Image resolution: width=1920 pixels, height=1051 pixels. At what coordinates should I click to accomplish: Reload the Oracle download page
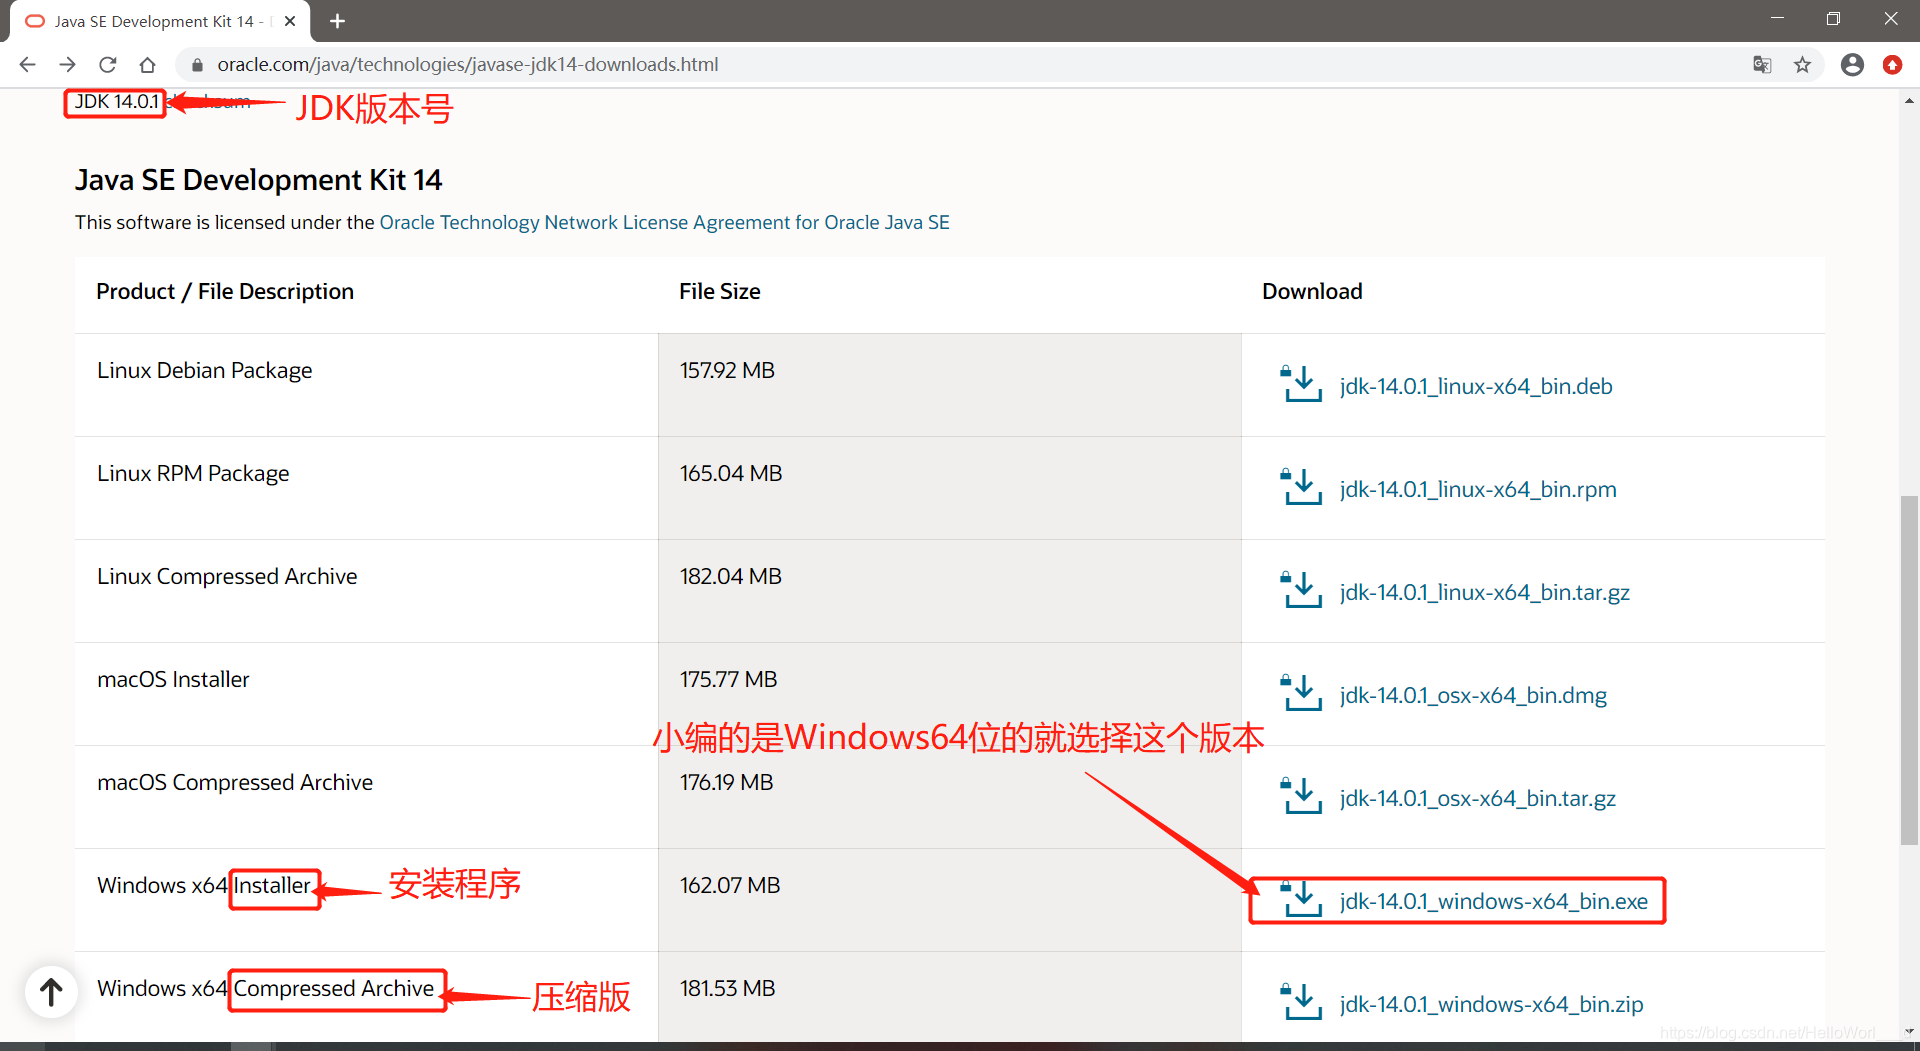pyautogui.click(x=107, y=65)
